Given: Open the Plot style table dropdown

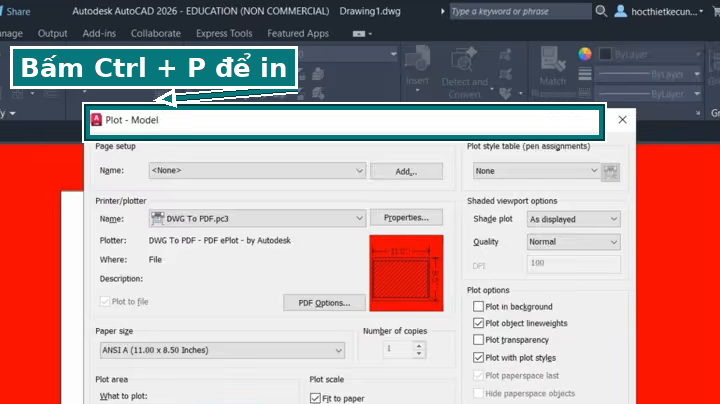Looking at the screenshot, I should 536,171.
